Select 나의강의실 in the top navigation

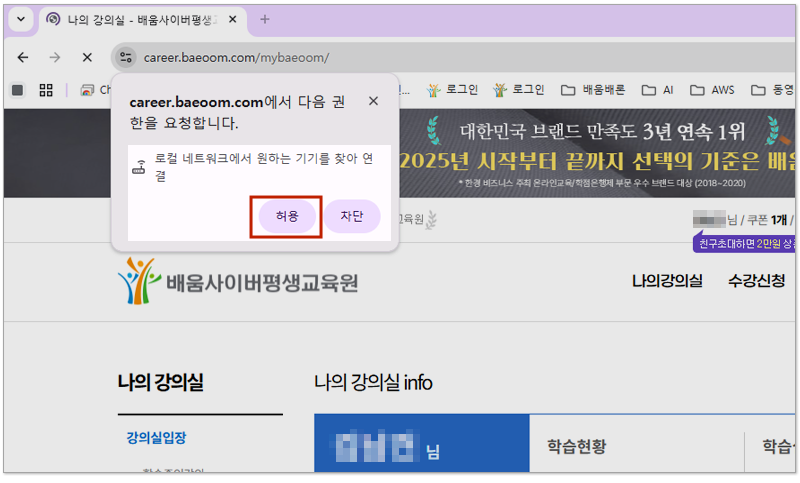point(667,281)
